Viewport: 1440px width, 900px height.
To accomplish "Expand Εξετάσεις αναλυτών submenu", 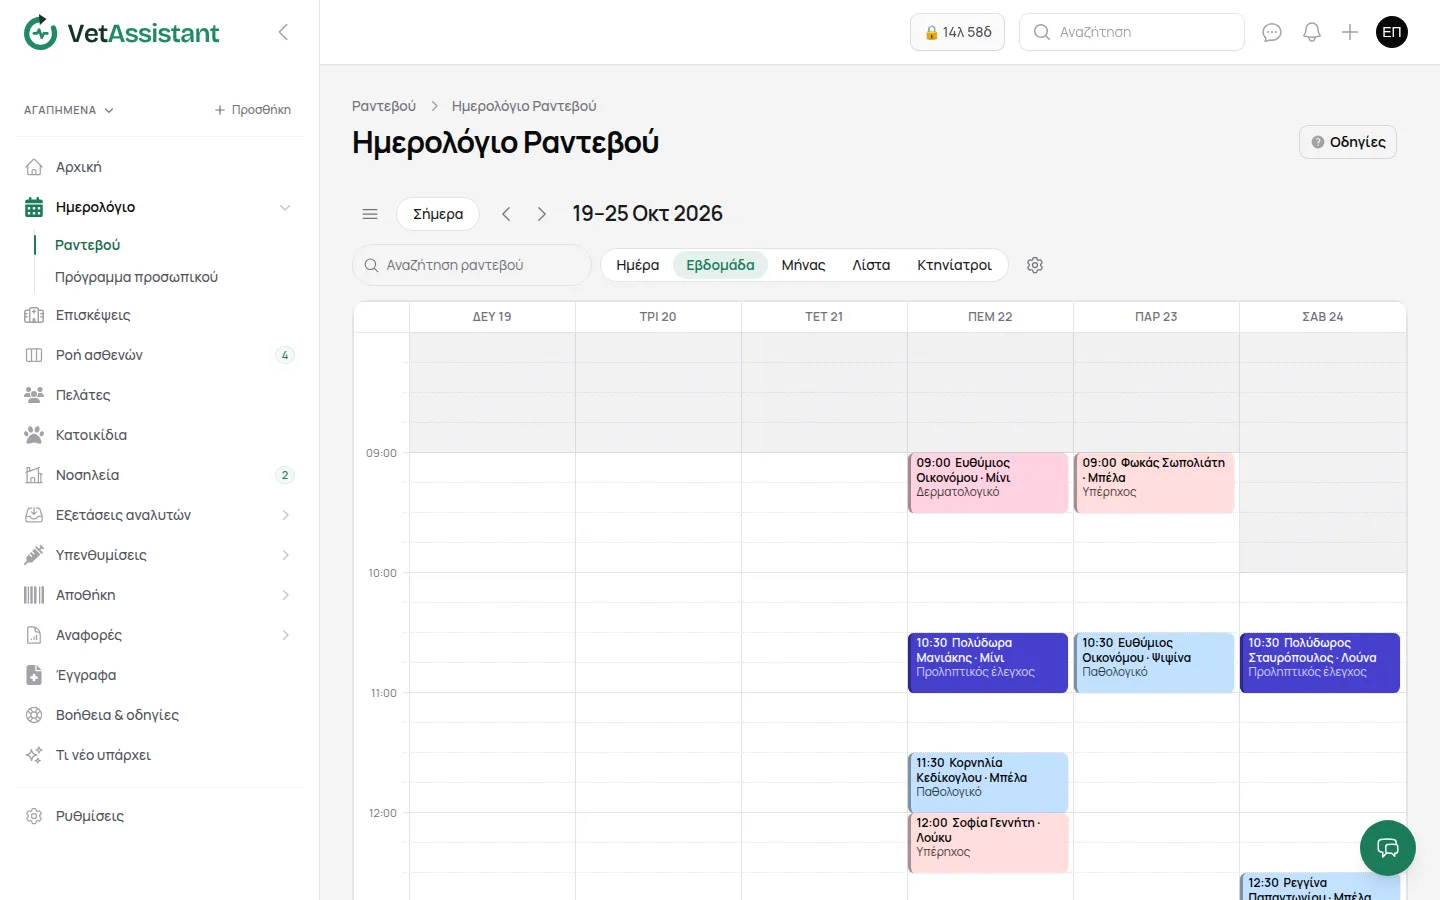I will coord(285,515).
